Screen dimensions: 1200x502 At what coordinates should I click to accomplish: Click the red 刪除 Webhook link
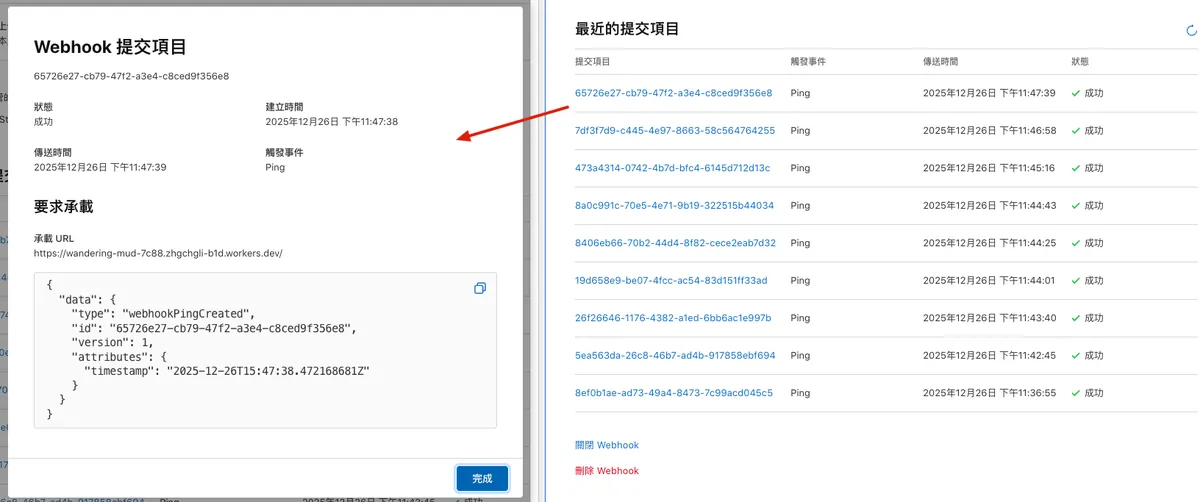tap(606, 471)
